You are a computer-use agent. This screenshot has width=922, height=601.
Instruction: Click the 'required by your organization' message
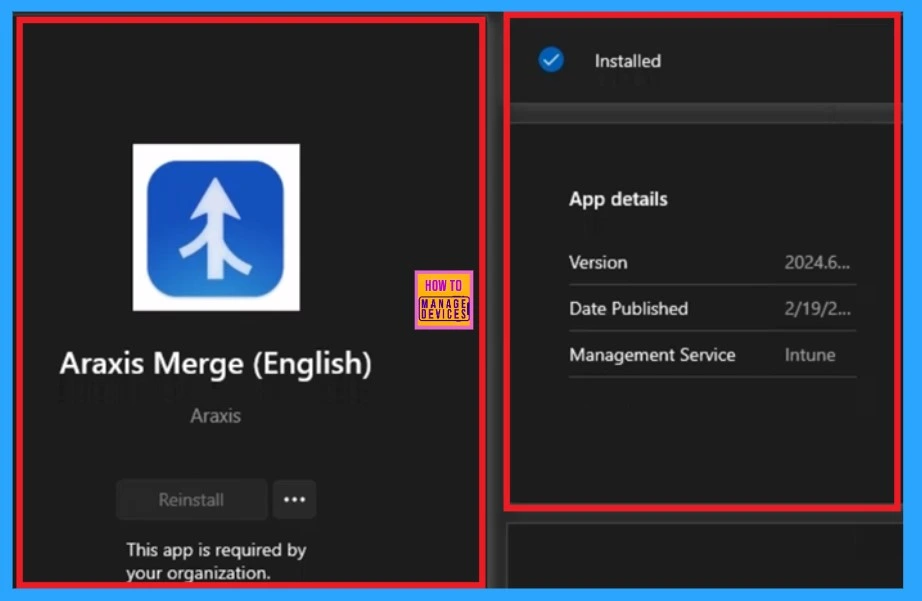[x=216, y=561]
